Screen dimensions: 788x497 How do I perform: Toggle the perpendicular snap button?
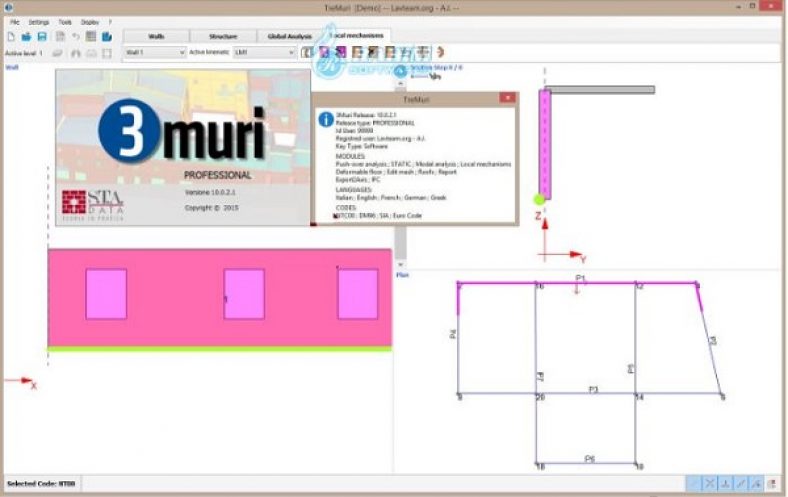tap(725, 484)
